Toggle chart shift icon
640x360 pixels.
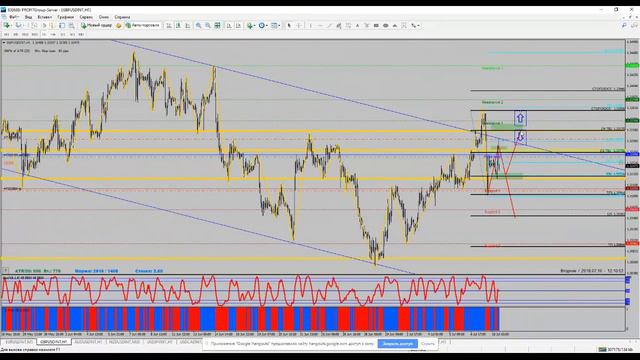238,25
